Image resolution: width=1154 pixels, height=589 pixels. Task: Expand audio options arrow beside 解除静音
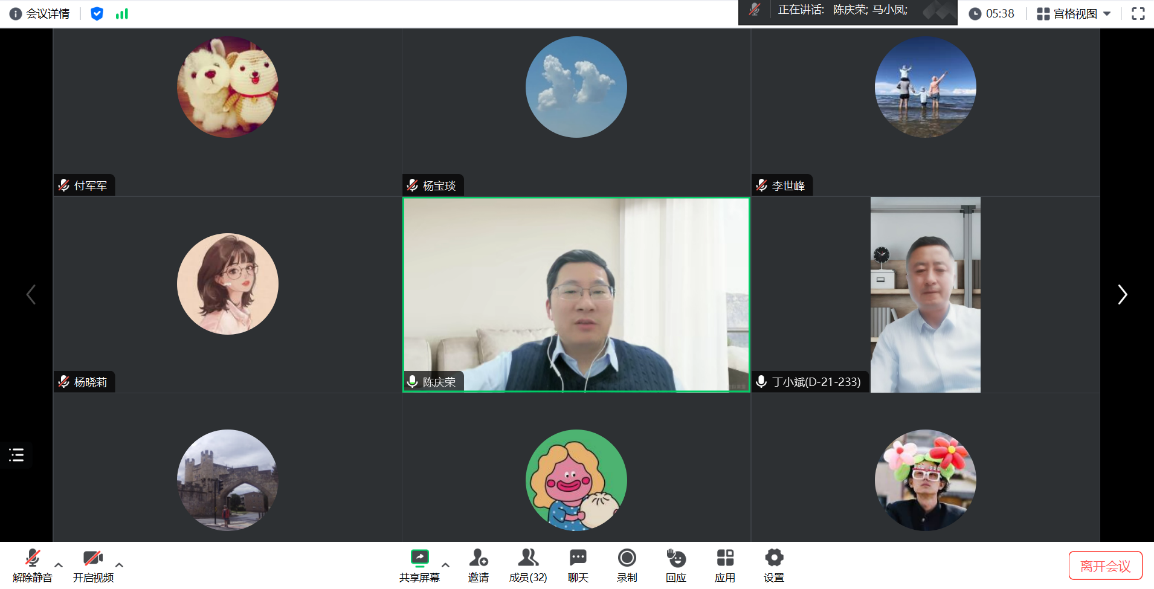point(58,565)
